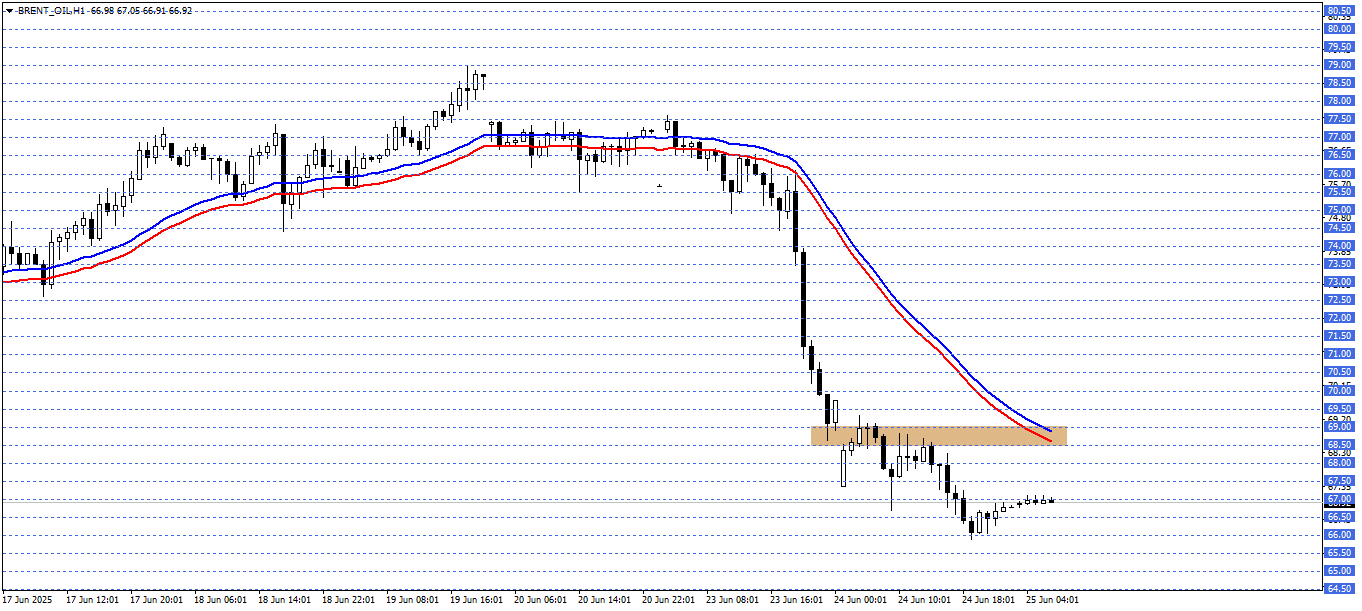The width and height of the screenshot is (1362, 611).
Task: Click the 78.00 price level label
Action: pyautogui.click(x=1338, y=101)
